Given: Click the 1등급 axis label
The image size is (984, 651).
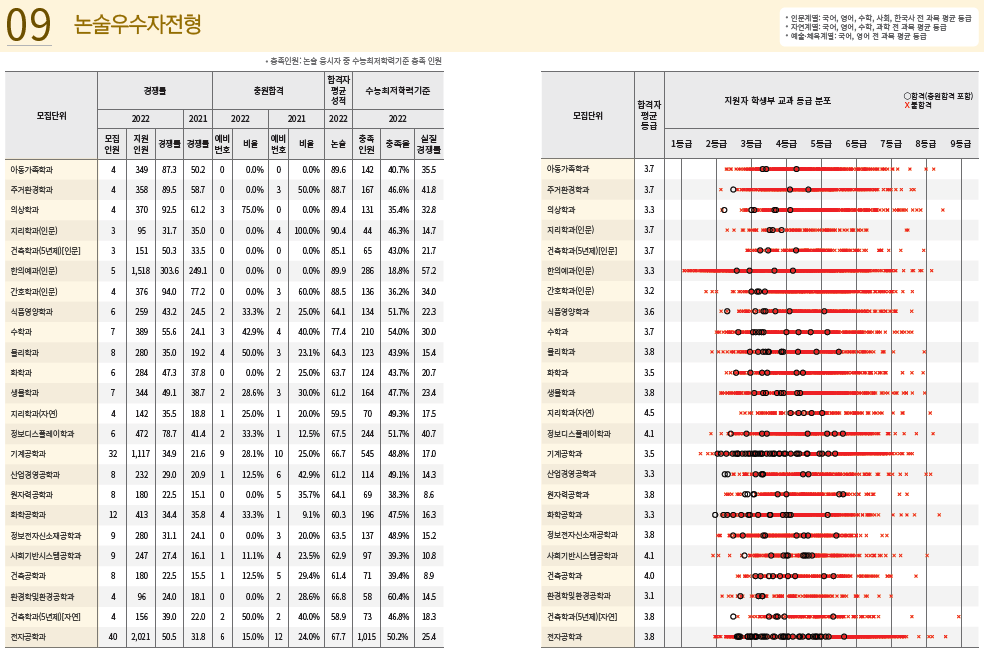Looking at the screenshot, I should point(681,144).
